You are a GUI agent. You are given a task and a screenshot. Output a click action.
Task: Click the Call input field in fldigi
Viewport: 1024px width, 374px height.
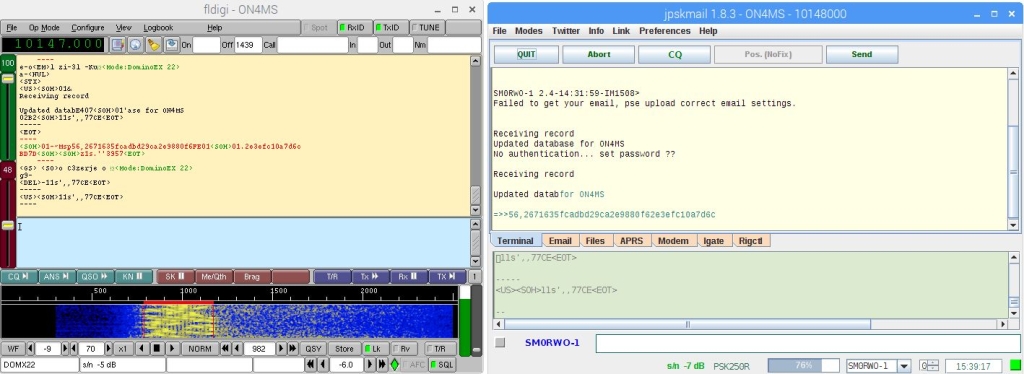tap(312, 44)
